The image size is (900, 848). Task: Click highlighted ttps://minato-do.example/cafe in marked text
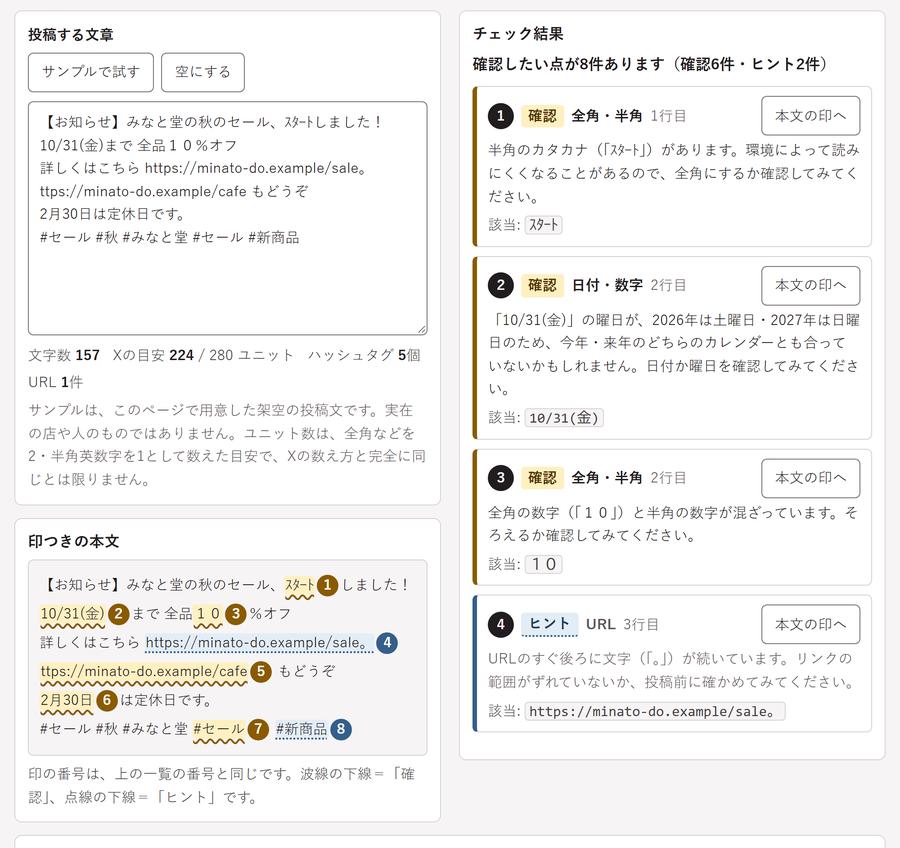143,671
